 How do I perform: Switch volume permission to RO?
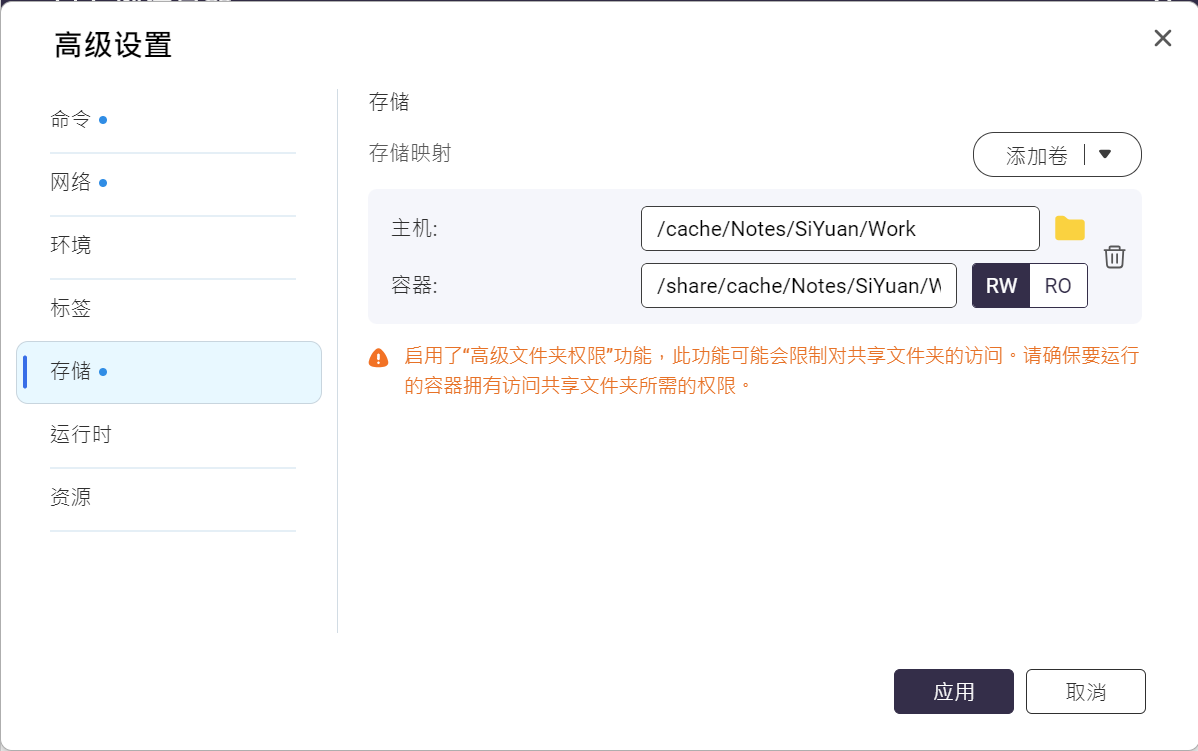(1058, 286)
